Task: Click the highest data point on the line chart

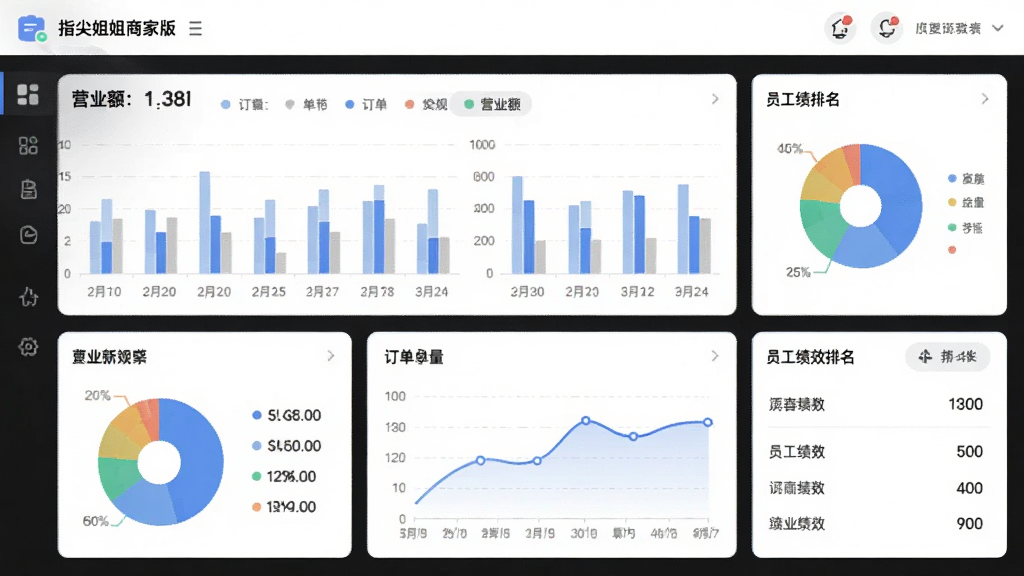Action: pyautogui.click(x=586, y=421)
